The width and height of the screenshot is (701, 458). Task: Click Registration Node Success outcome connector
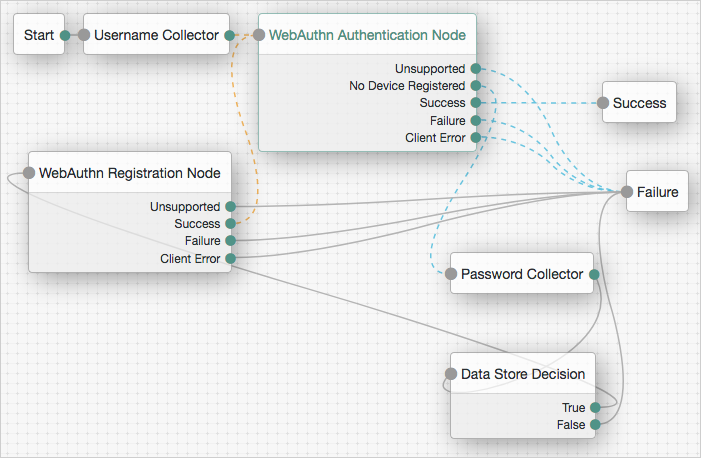231,223
